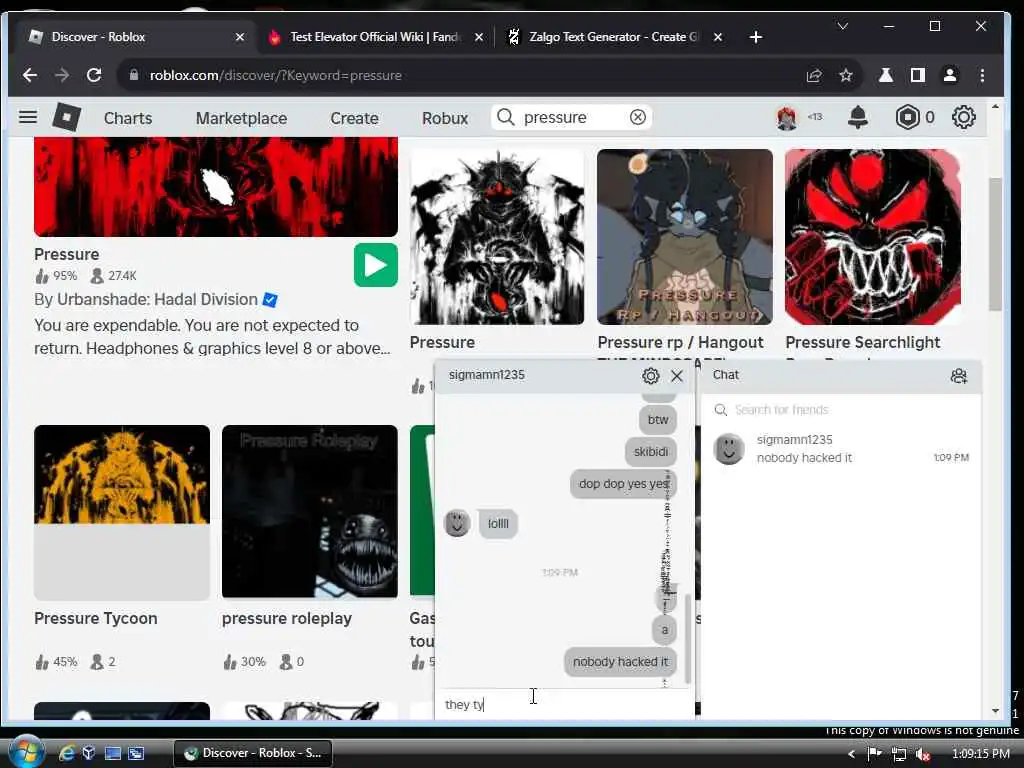
Task: Click the chat conversation scrollbar
Action: click(x=688, y=639)
